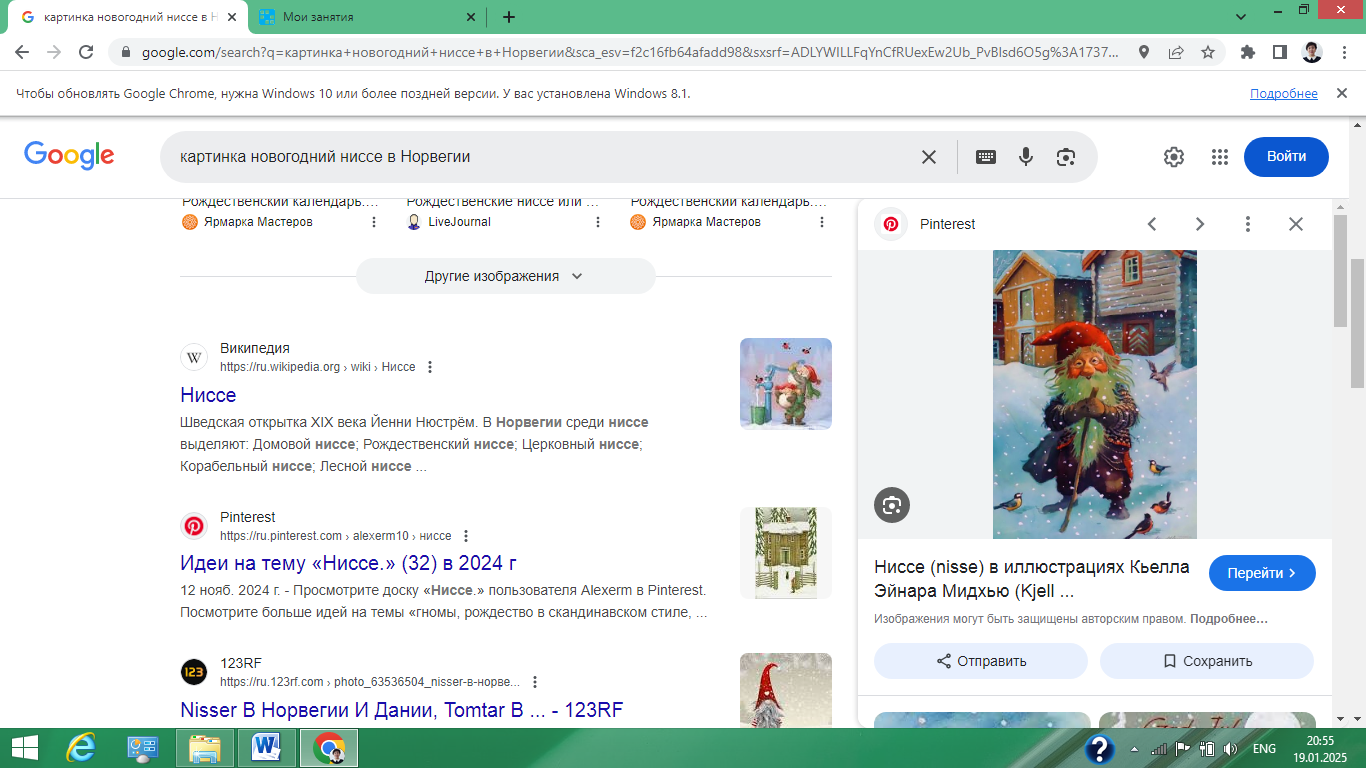Dismiss the Chrome update notification bar
This screenshot has height=768, width=1366.
tap(1340, 94)
